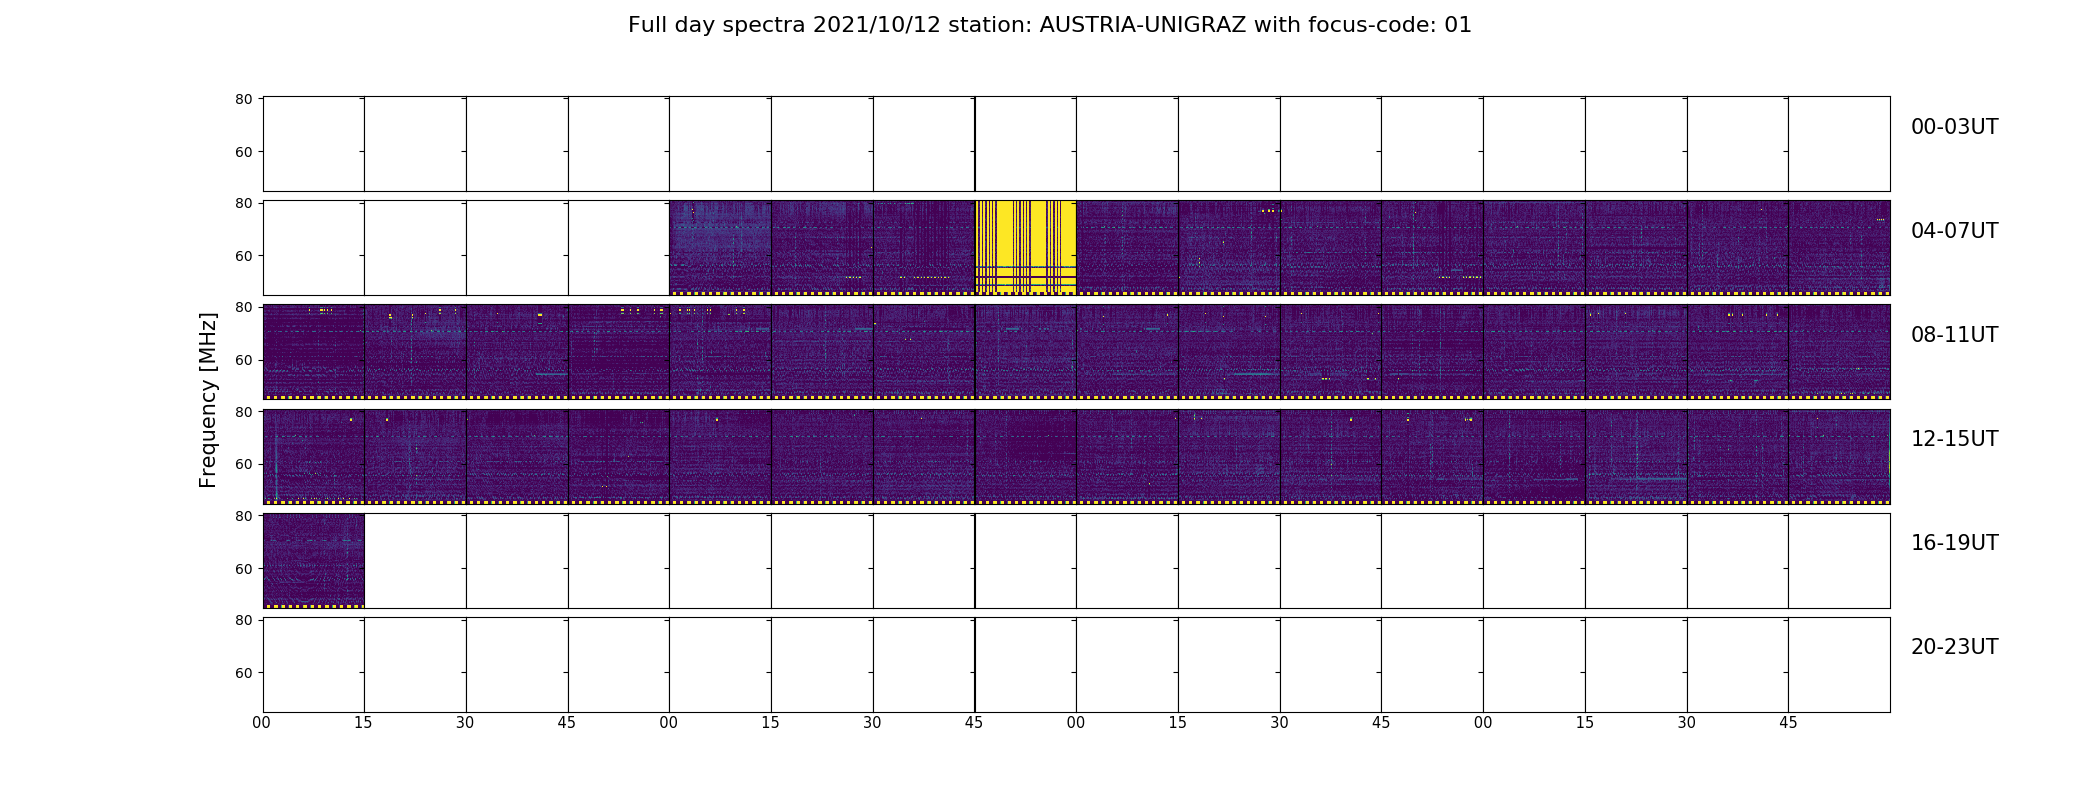The image size is (2100, 800).
Task: Click the '20-23UT' row label
Action: [x=1954, y=647]
